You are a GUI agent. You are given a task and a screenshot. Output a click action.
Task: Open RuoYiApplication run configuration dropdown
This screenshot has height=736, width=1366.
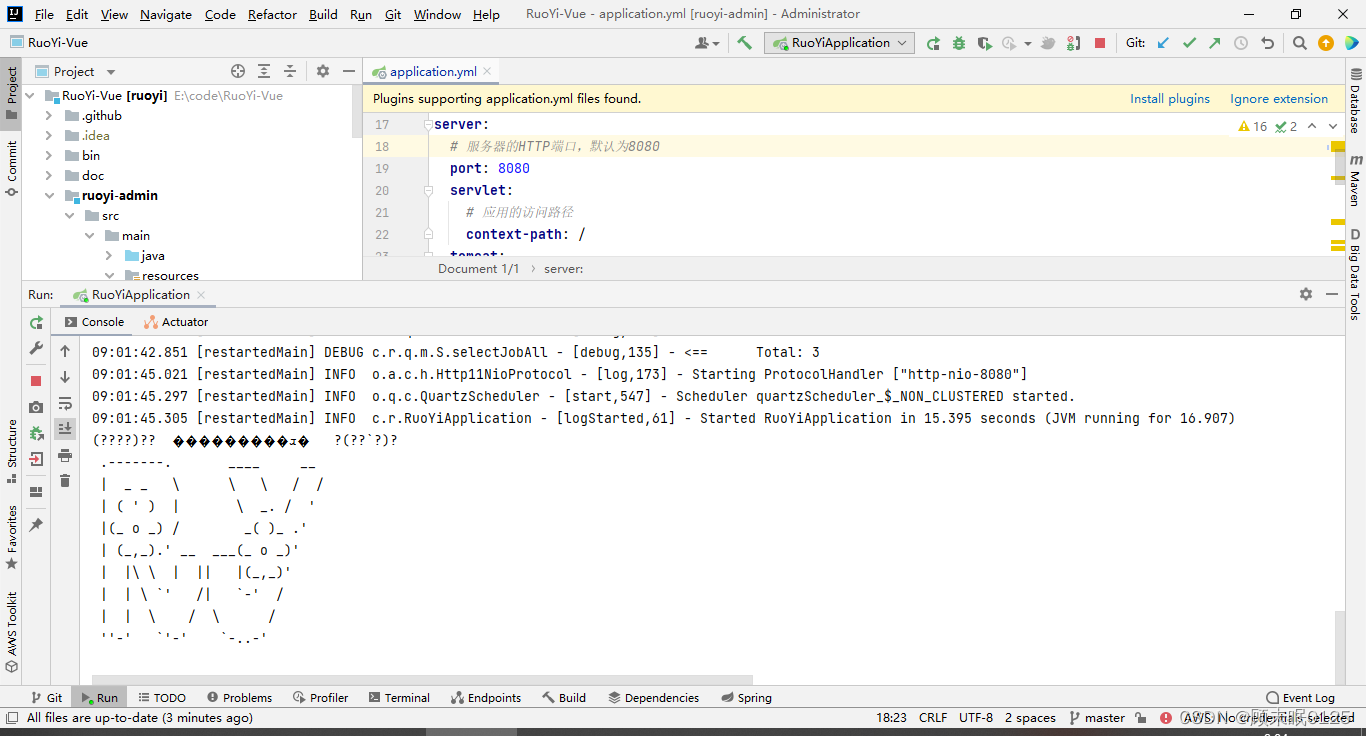[840, 43]
